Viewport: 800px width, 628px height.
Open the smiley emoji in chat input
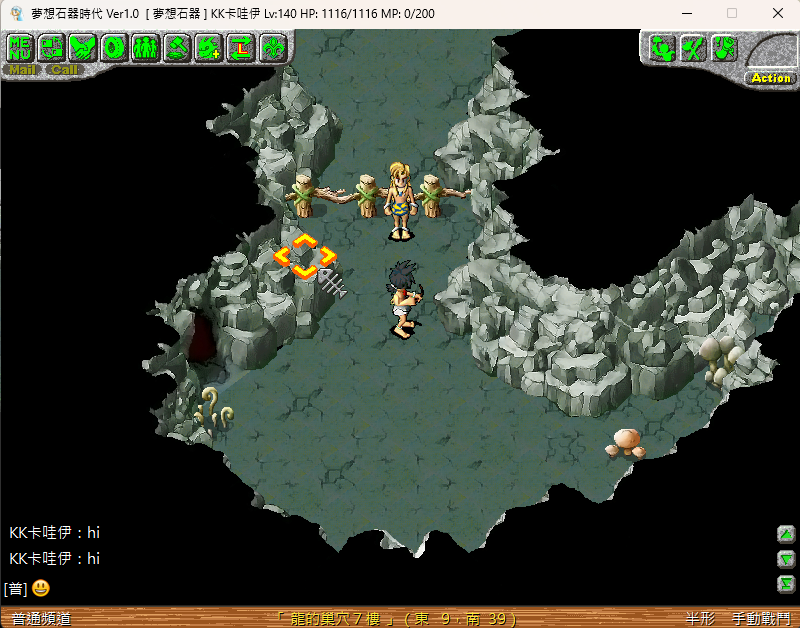[x=41, y=588]
